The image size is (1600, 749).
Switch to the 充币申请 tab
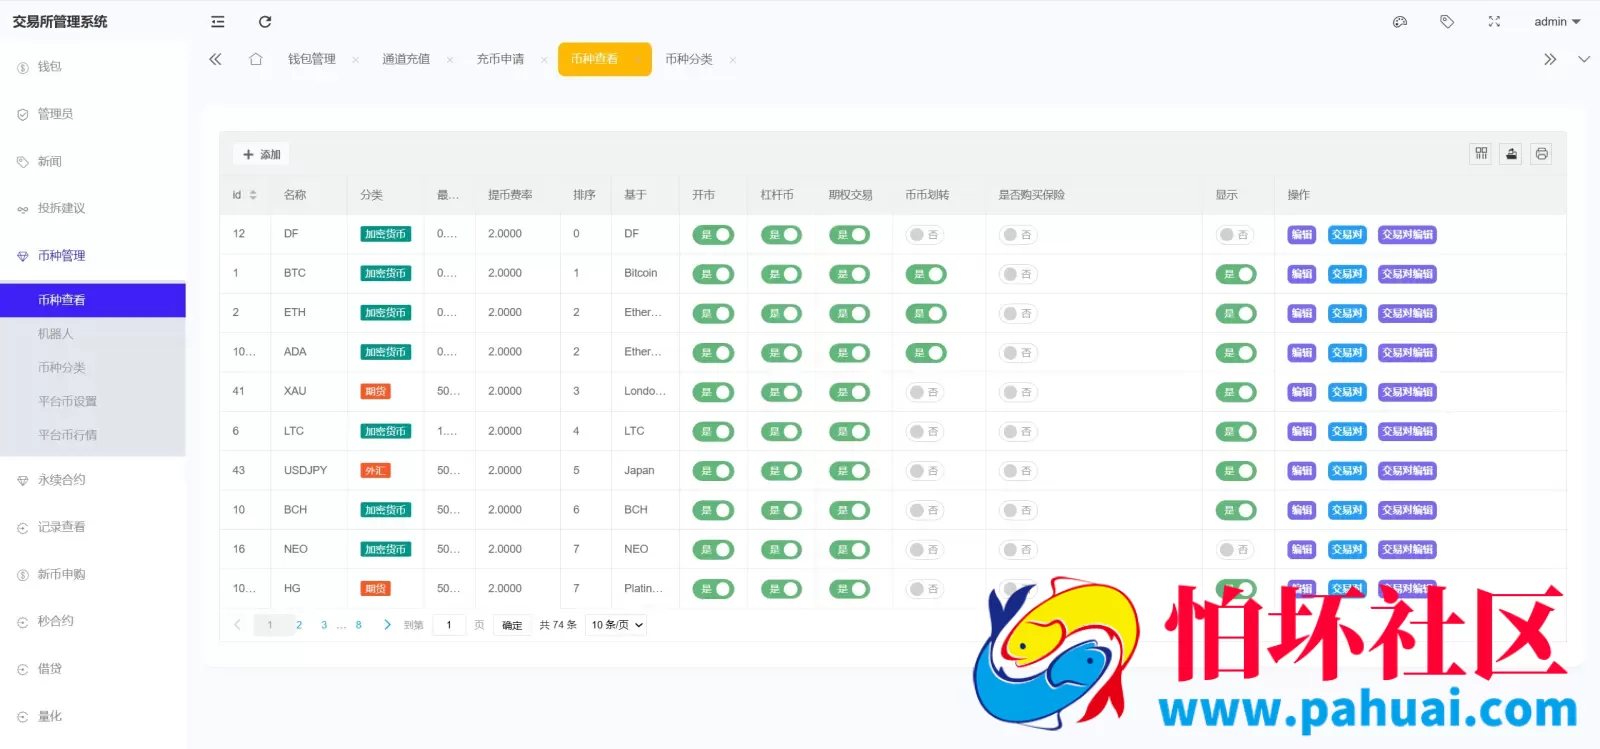[x=500, y=59]
